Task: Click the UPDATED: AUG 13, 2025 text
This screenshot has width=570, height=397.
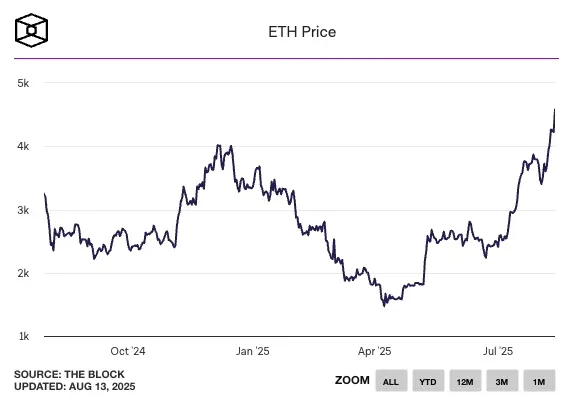Action: click(x=75, y=386)
